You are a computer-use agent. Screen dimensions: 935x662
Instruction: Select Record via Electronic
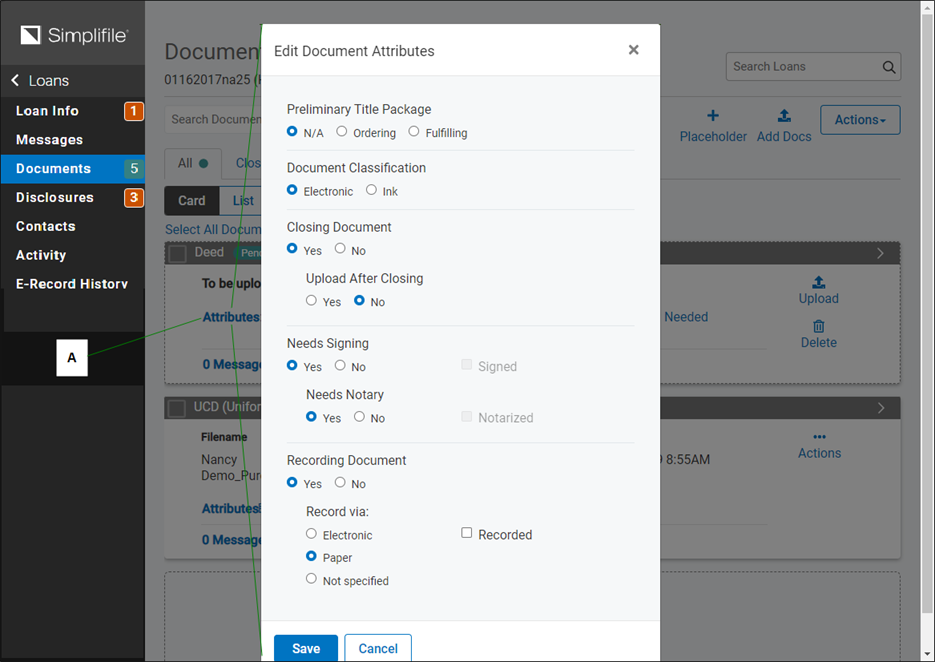click(x=311, y=533)
